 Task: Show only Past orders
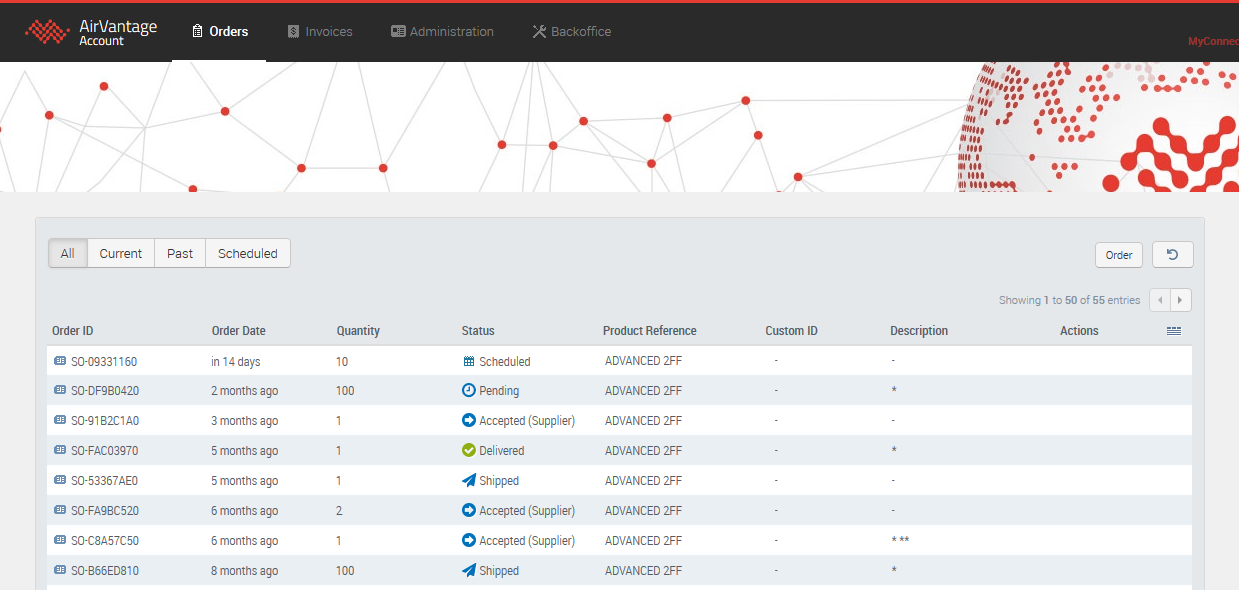coord(180,253)
